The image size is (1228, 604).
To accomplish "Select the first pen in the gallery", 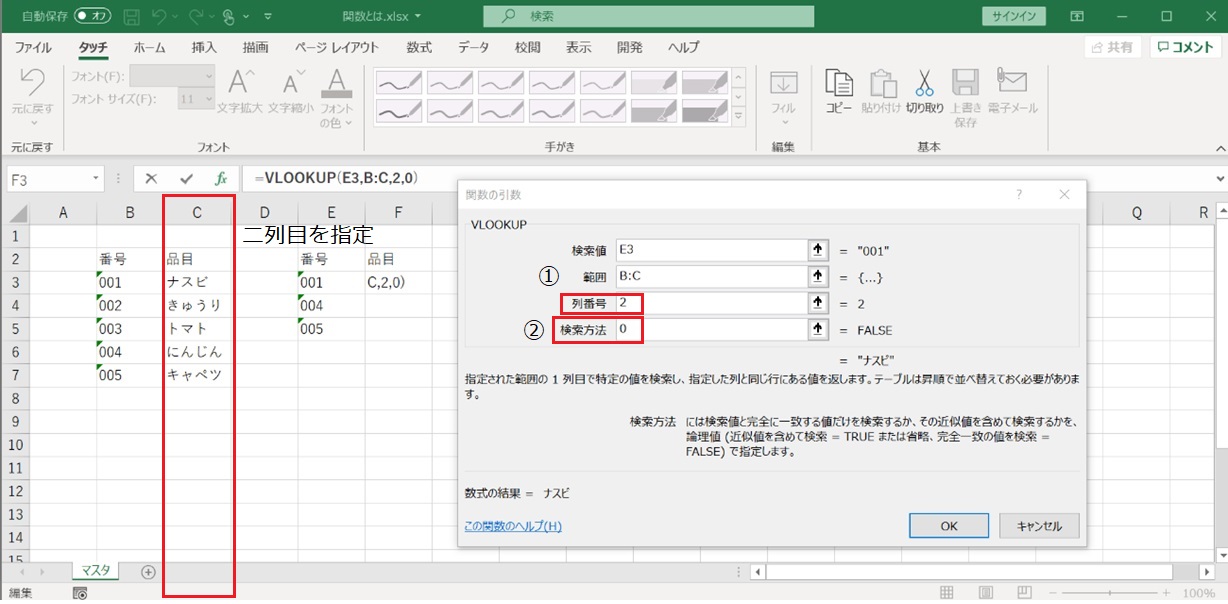I will pos(398,81).
